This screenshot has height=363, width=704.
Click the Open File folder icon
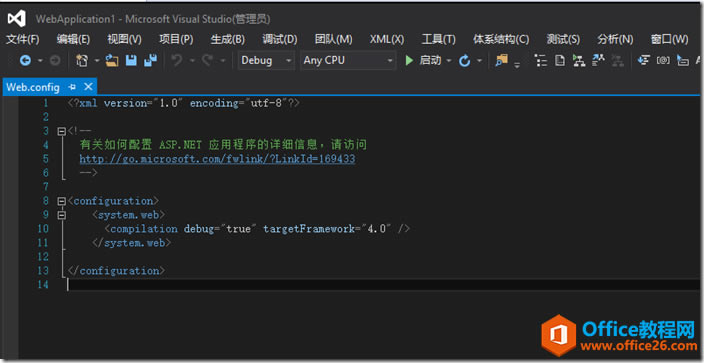pyautogui.click(x=112, y=61)
